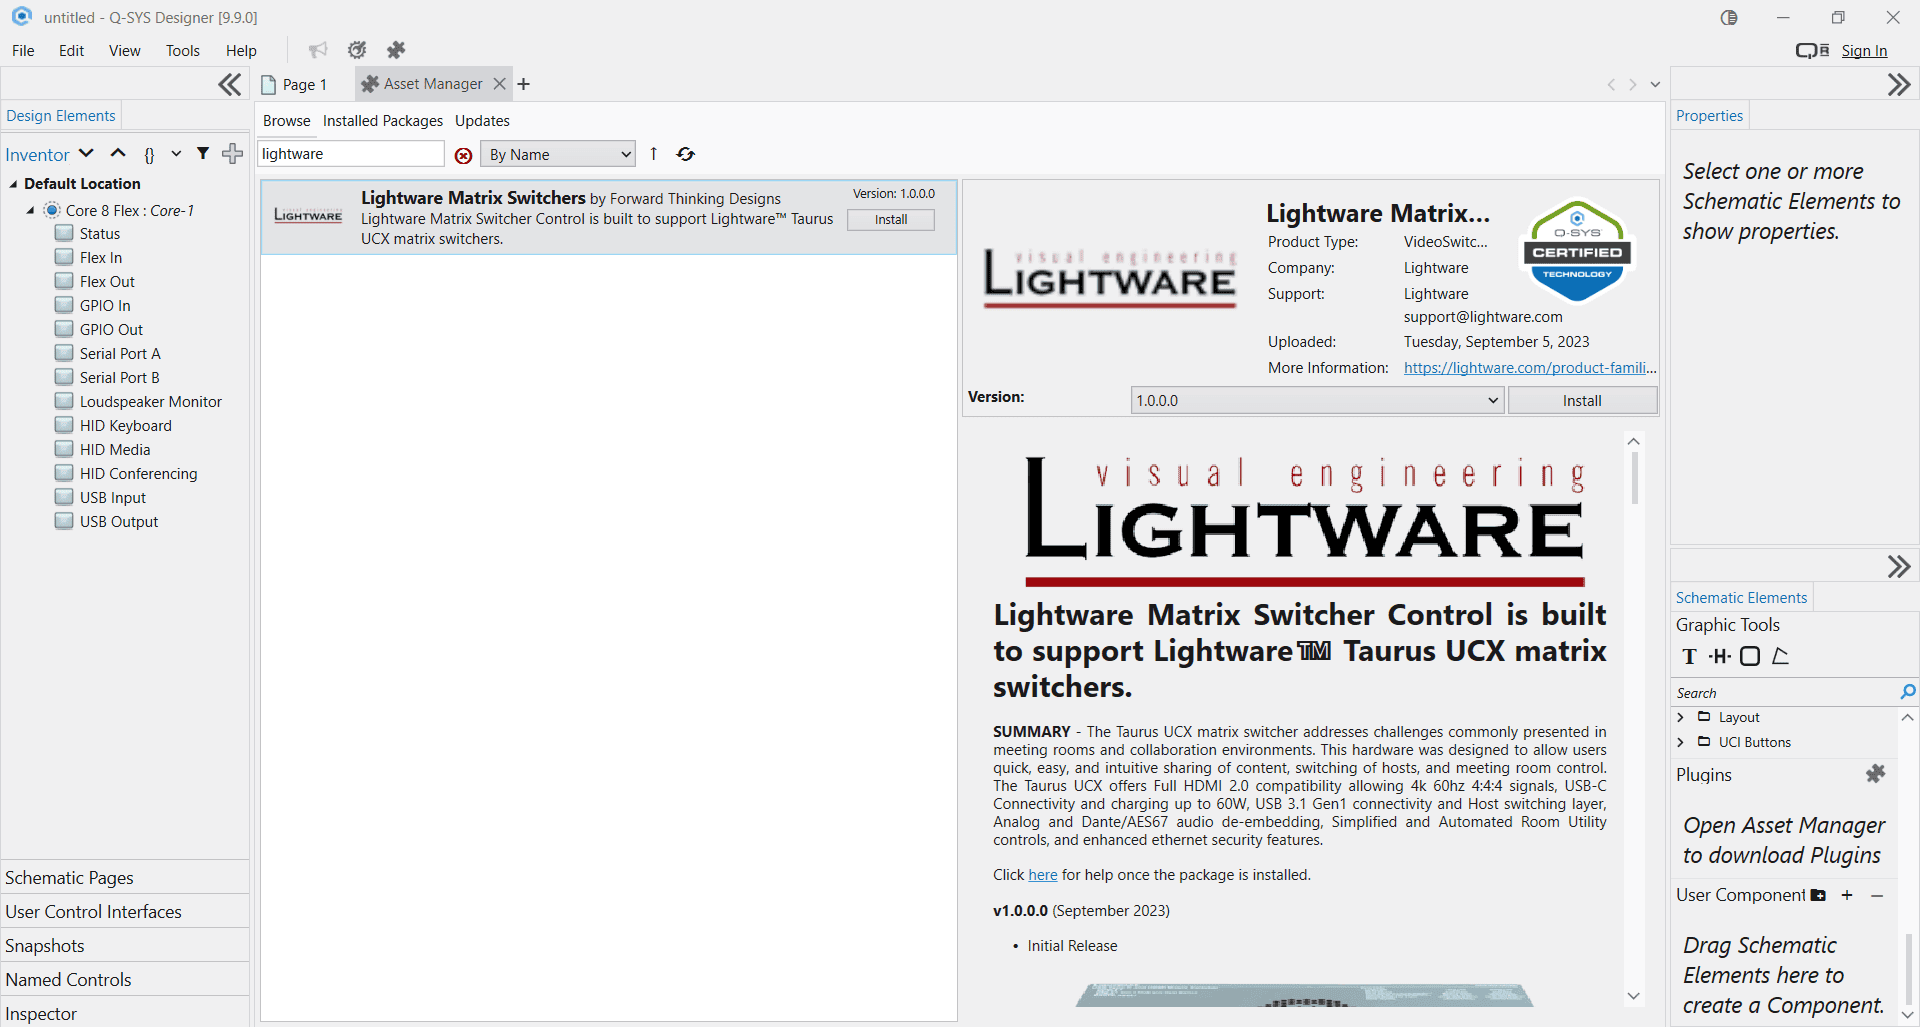Open the braces dropdown arrow in Inventory
The height and width of the screenshot is (1027, 1920).
coord(176,154)
